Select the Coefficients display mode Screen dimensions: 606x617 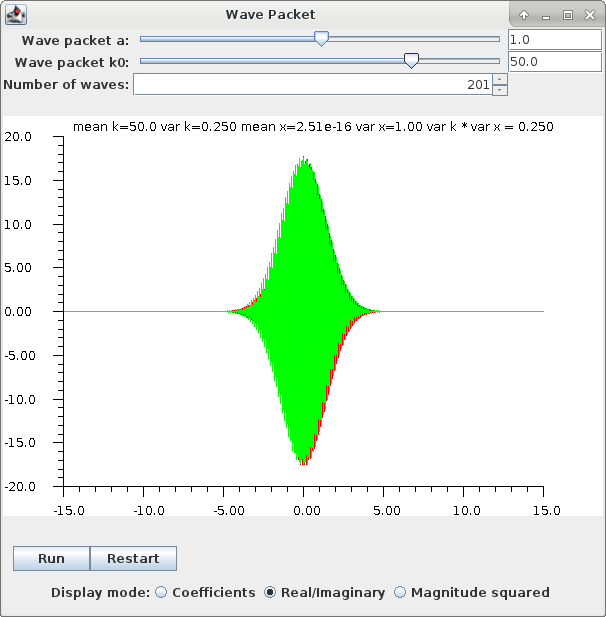[x=205, y=592]
